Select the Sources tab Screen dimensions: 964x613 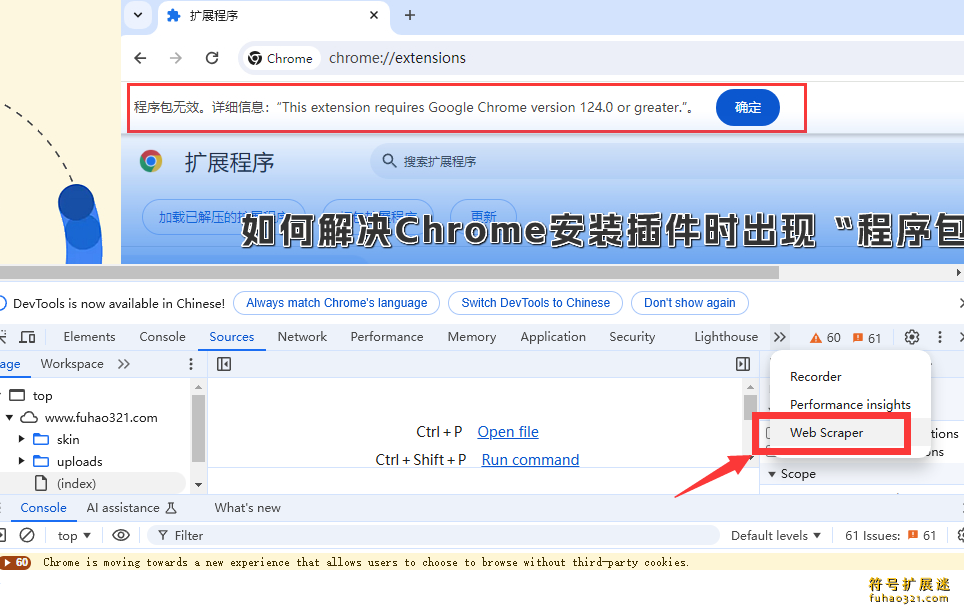tap(232, 337)
